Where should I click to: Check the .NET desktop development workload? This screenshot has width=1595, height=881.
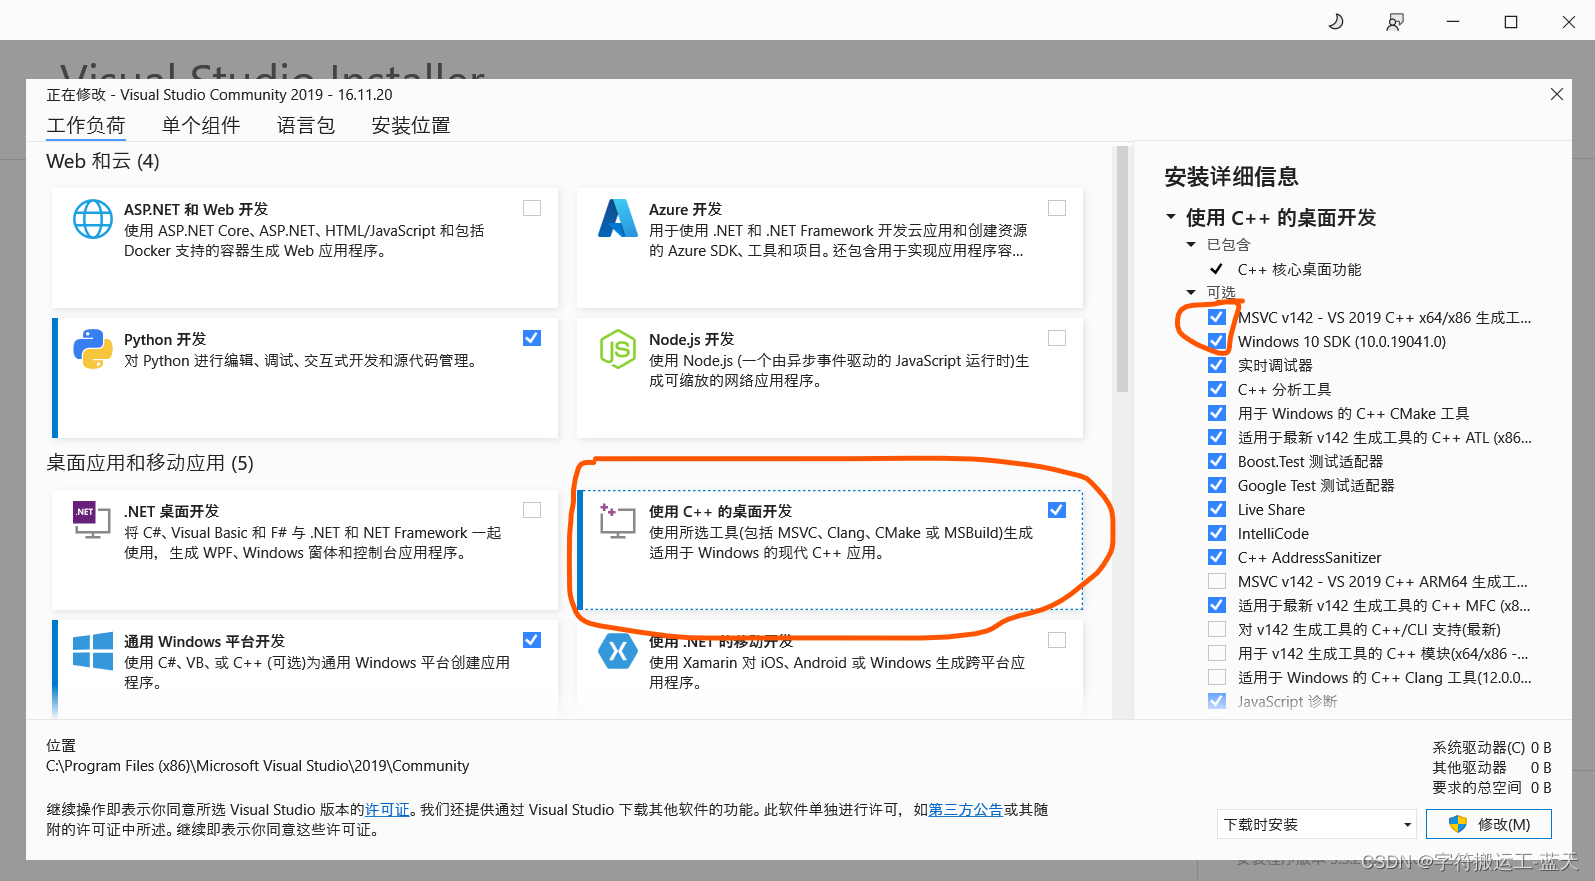click(532, 510)
